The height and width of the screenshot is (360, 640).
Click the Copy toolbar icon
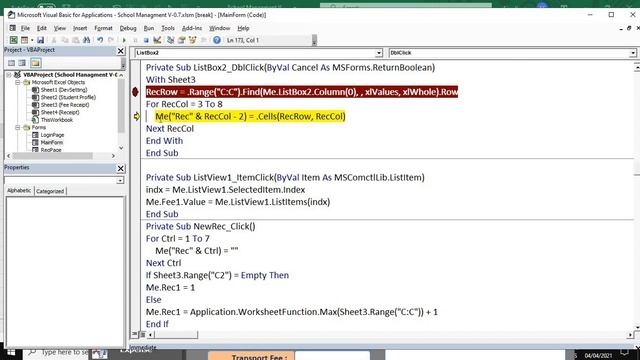coord(64,40)
